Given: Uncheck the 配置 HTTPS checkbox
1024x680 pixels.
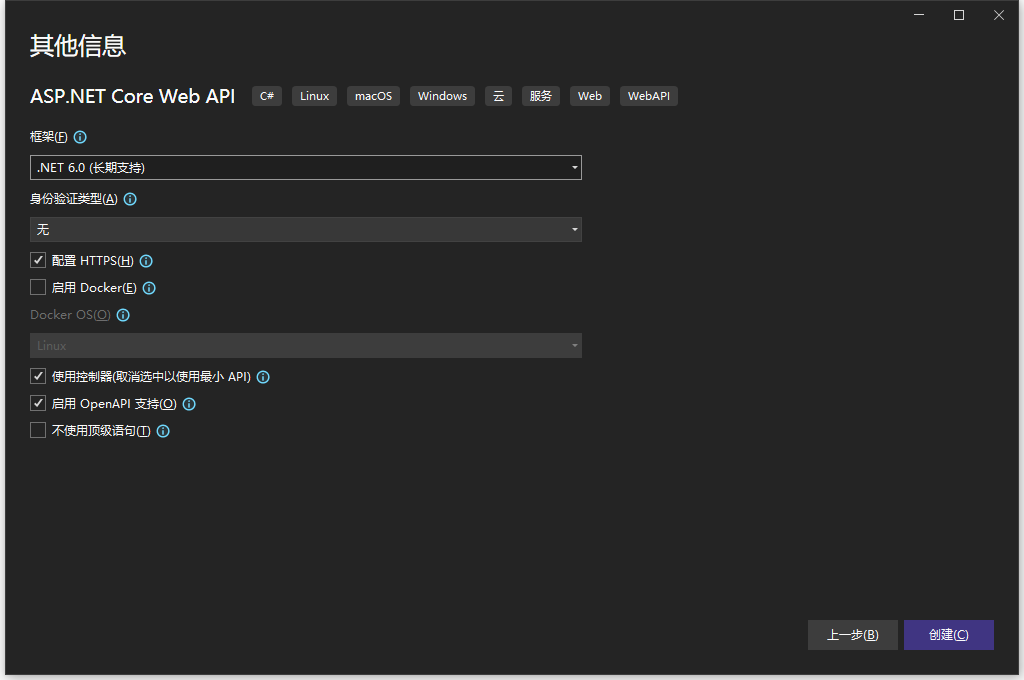Looking at the screenshot, I should pos(38,261).
